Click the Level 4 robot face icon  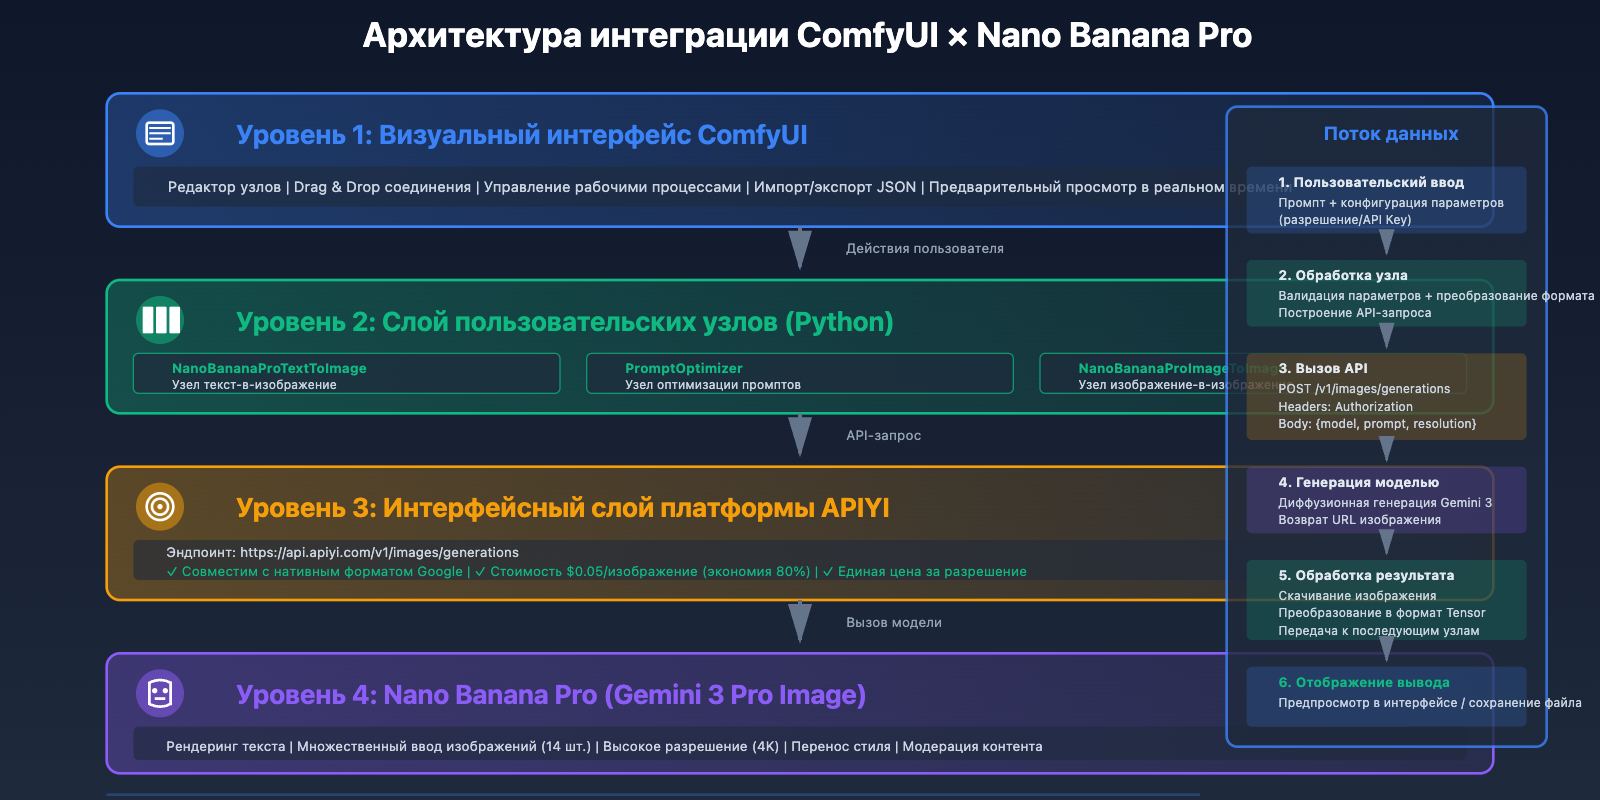click(x=160, y=693)
